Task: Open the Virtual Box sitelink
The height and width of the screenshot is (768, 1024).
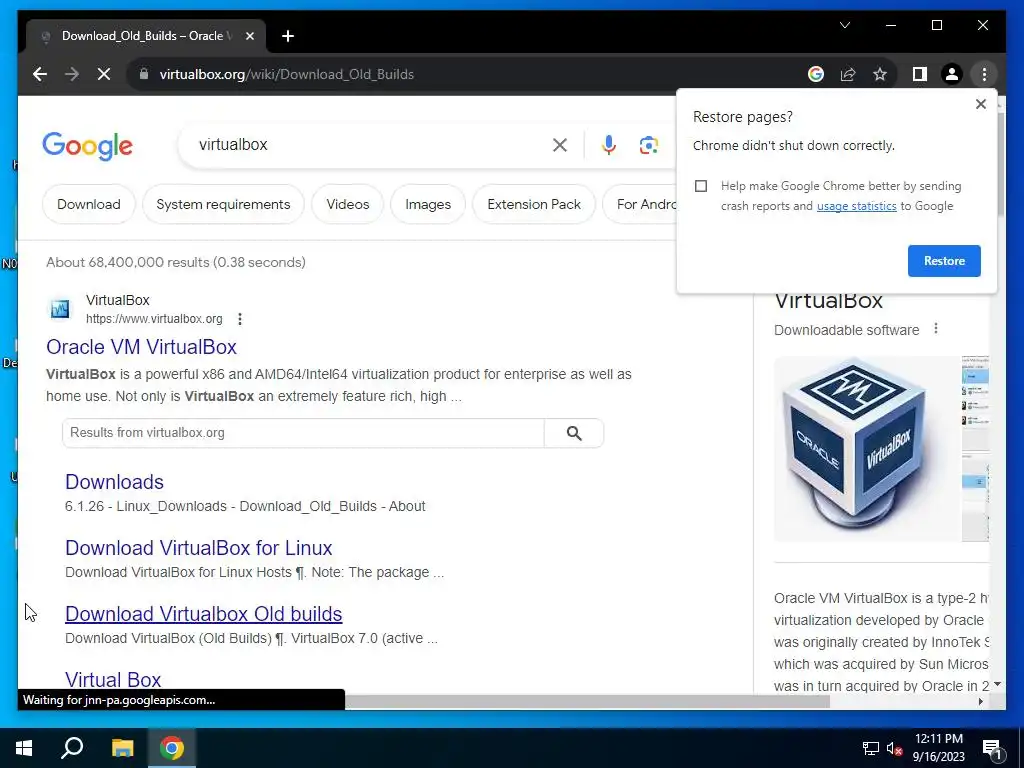Action: 113,679
